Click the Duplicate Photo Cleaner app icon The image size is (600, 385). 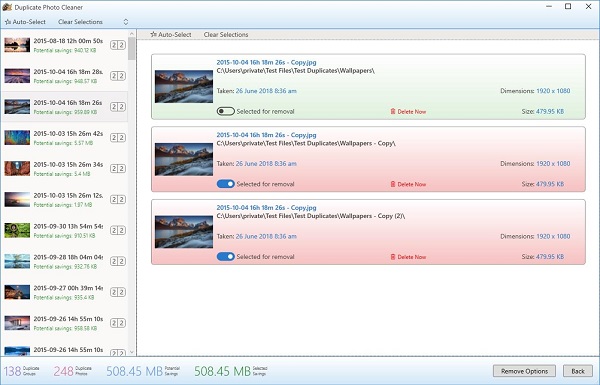tap(7, 7)
